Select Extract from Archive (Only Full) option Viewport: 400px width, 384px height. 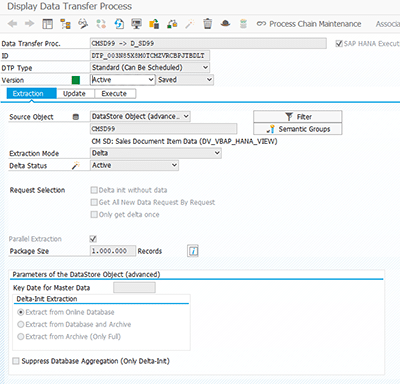coord(21,337)
